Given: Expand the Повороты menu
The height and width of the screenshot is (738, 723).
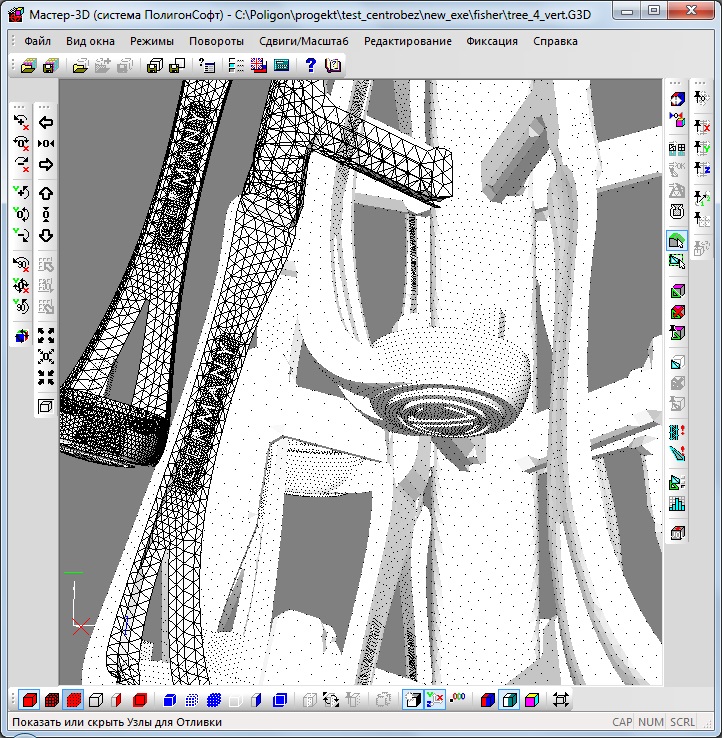Looking at the screenshot, I should 216,42.
